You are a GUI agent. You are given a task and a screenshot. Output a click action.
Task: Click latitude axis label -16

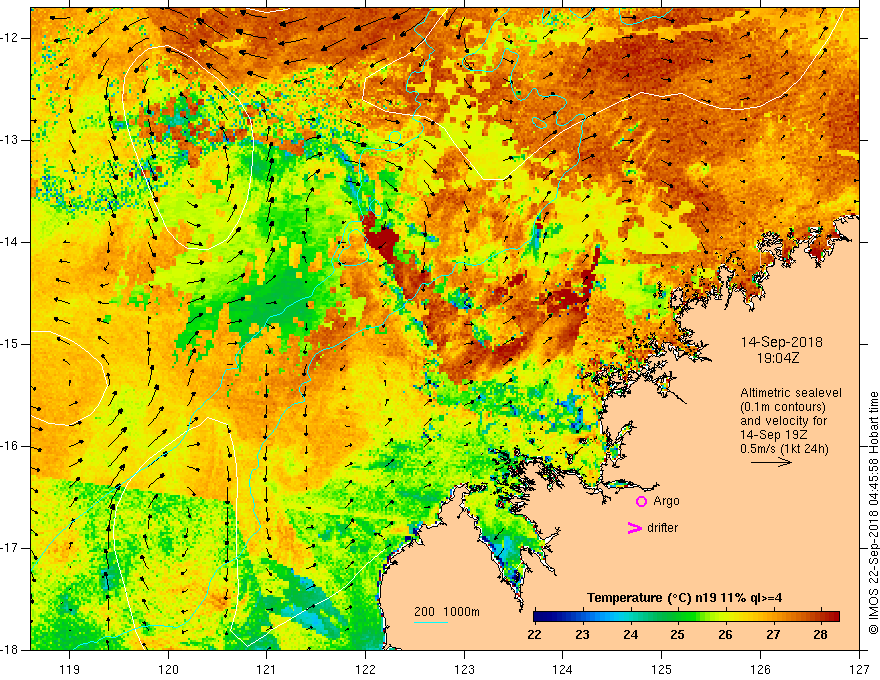[x=11, y=446]
